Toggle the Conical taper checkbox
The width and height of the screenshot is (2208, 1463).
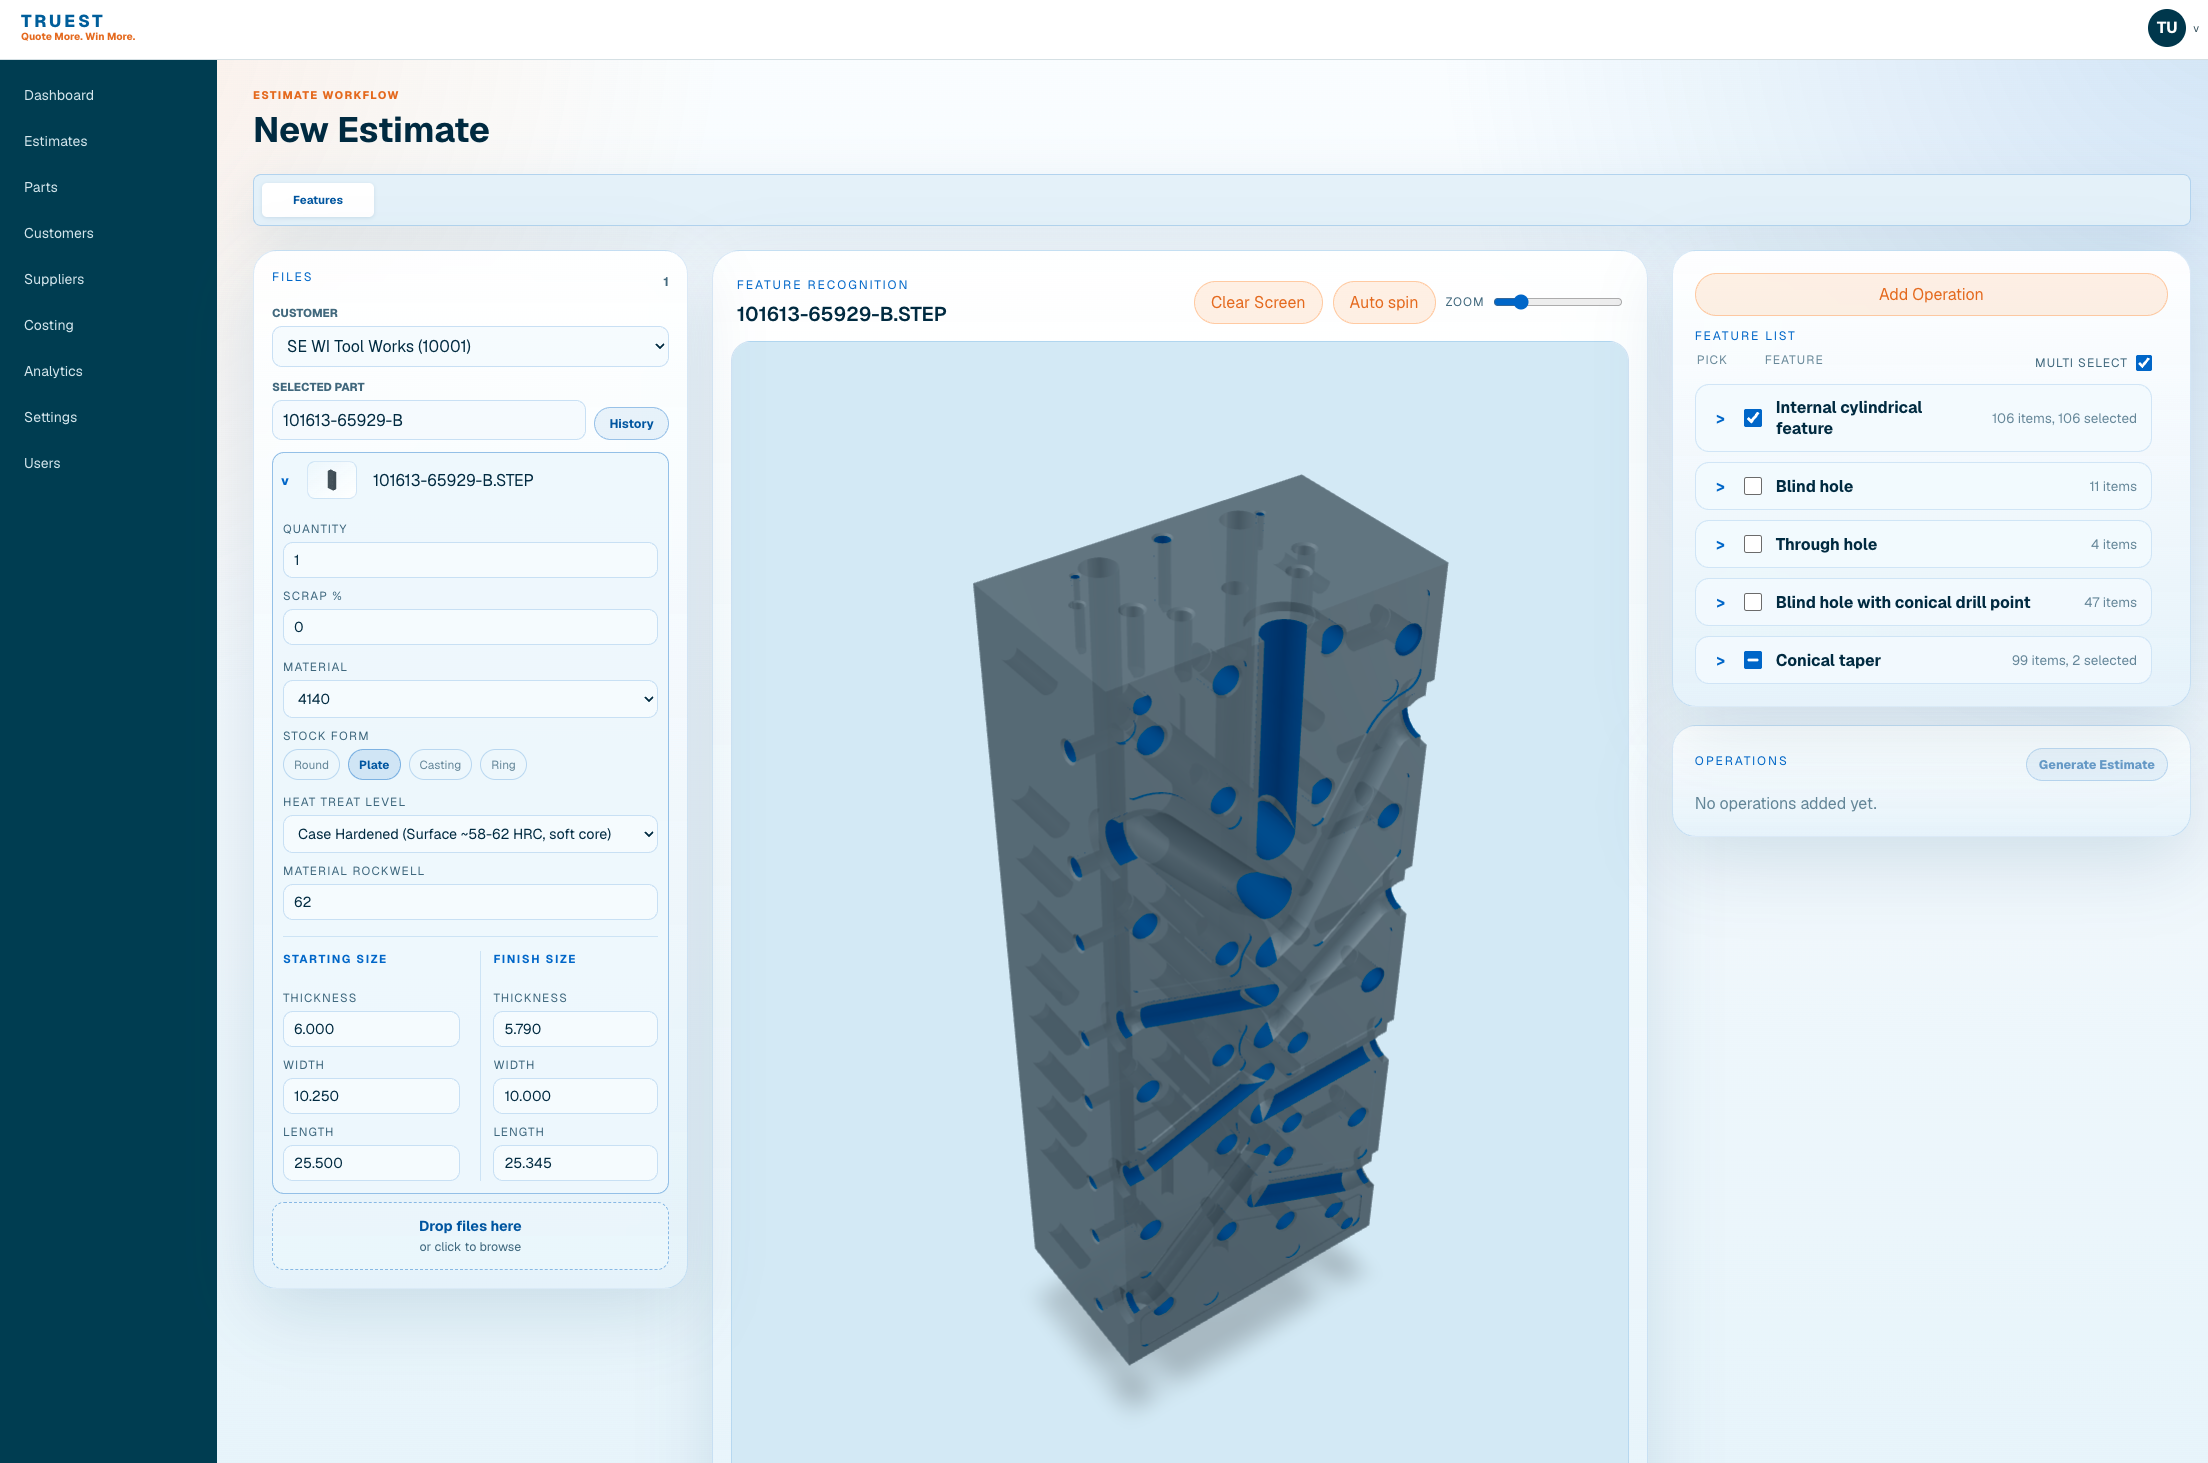(1753, 660)
